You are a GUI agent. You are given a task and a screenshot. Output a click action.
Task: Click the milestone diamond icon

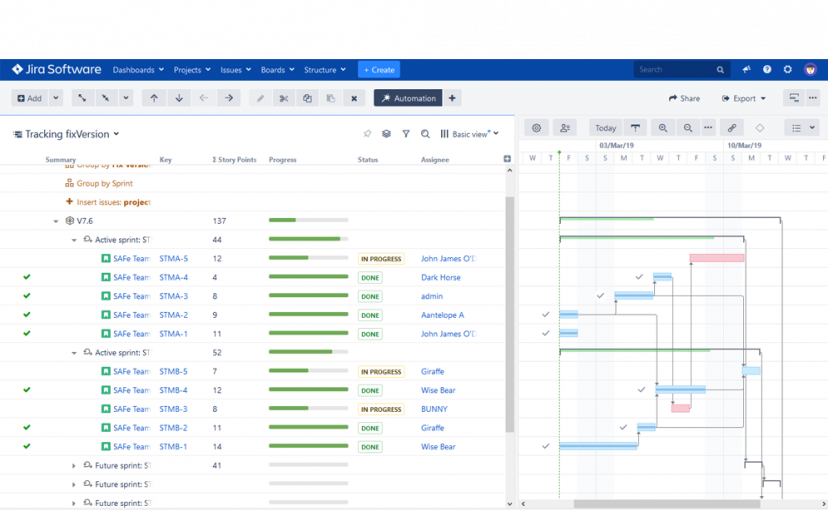(x=760, y=128)
